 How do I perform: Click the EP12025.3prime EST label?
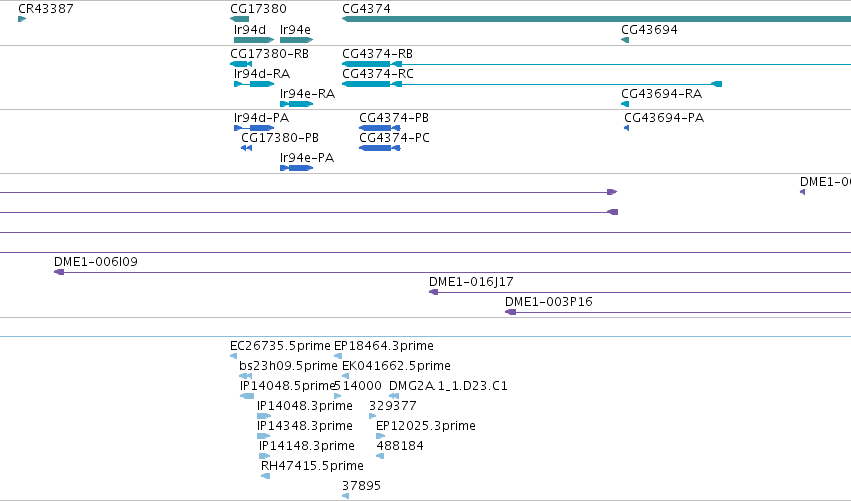[426, 426]
